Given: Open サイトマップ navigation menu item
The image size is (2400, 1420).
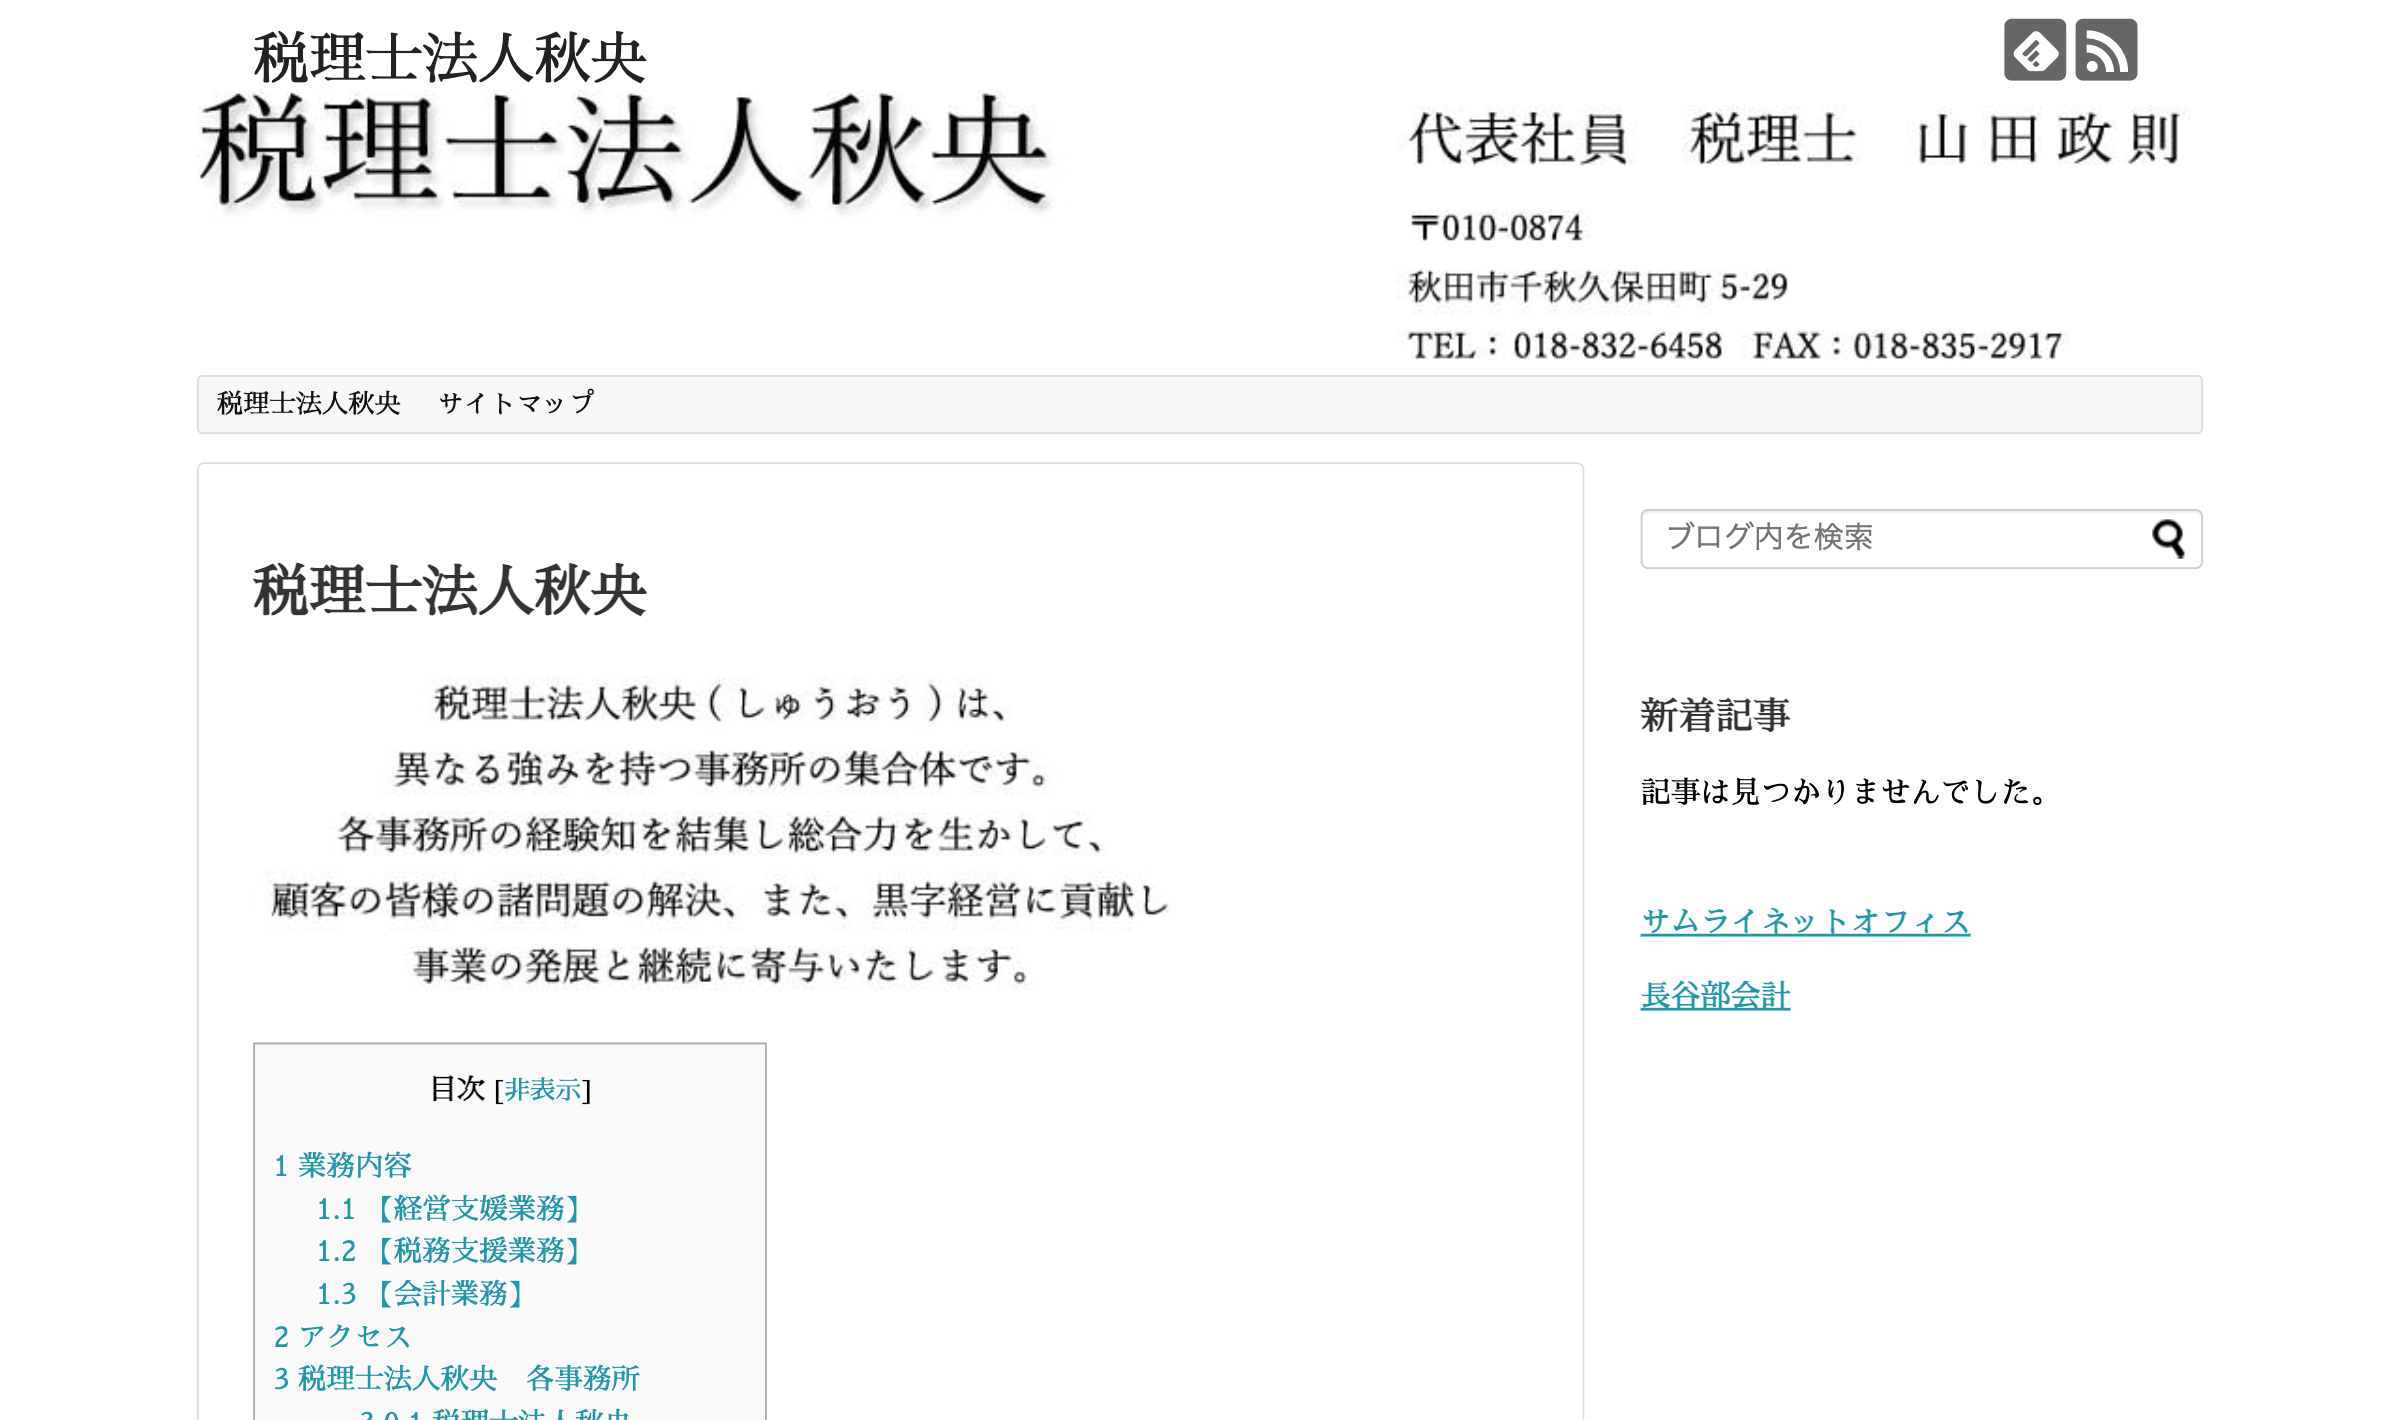Looking at the screenshot, I should click(516, 404).
